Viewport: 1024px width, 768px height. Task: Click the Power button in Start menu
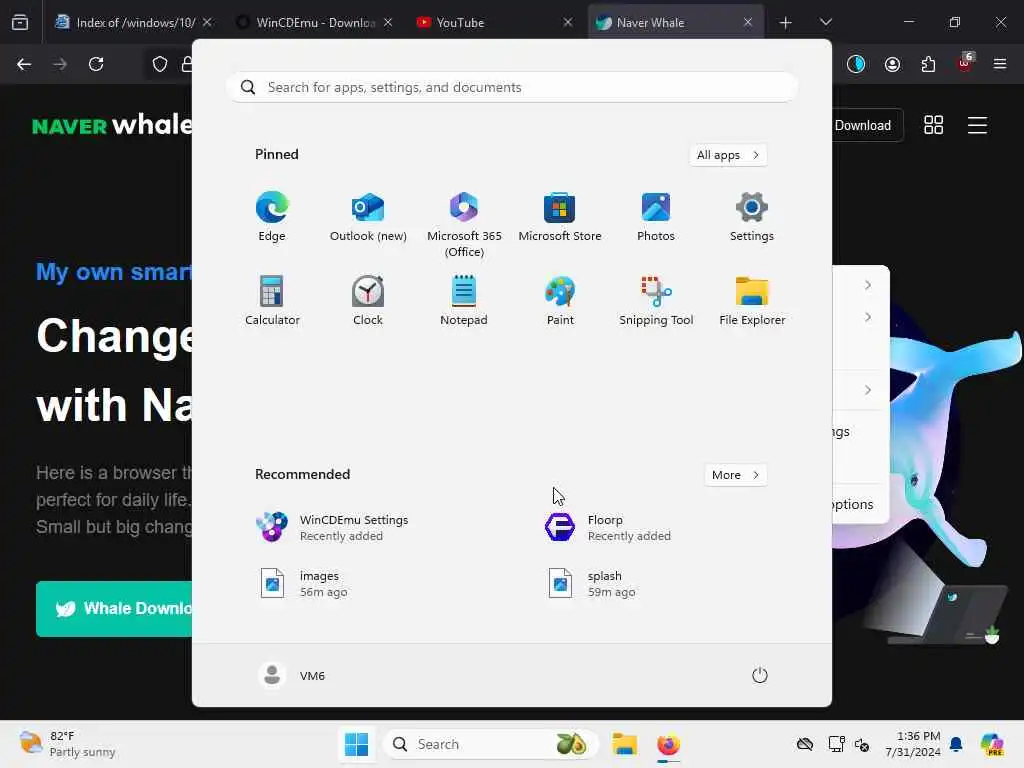click(x=759, y=675)
